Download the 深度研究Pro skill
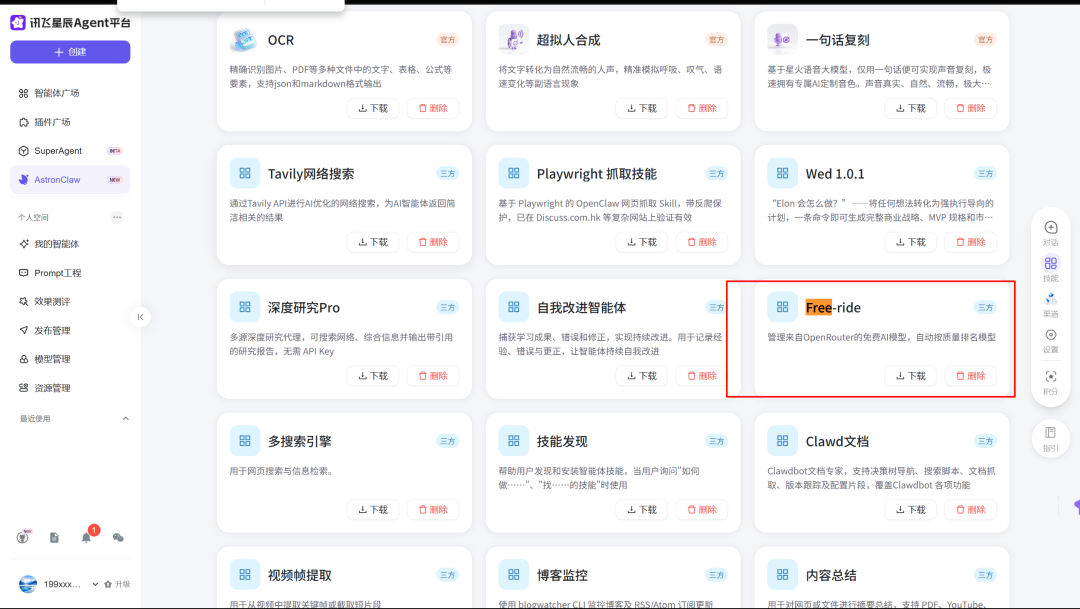The image size is (1080, 609). [x=373, y=375]
